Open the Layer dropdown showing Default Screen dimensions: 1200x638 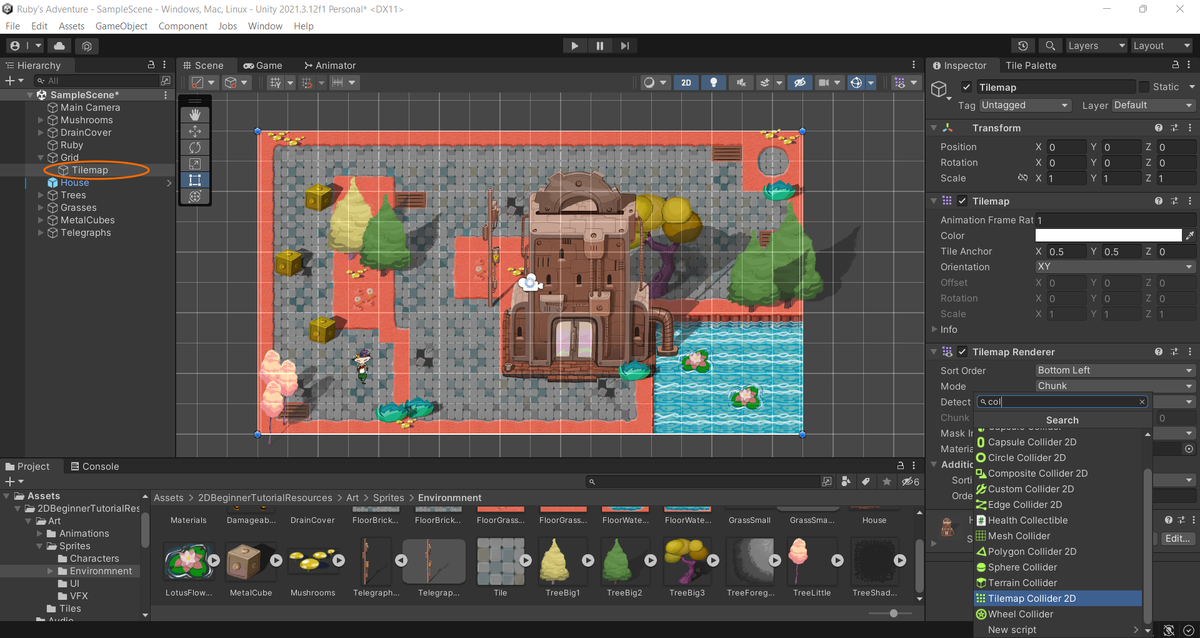tap(1153, 105)
